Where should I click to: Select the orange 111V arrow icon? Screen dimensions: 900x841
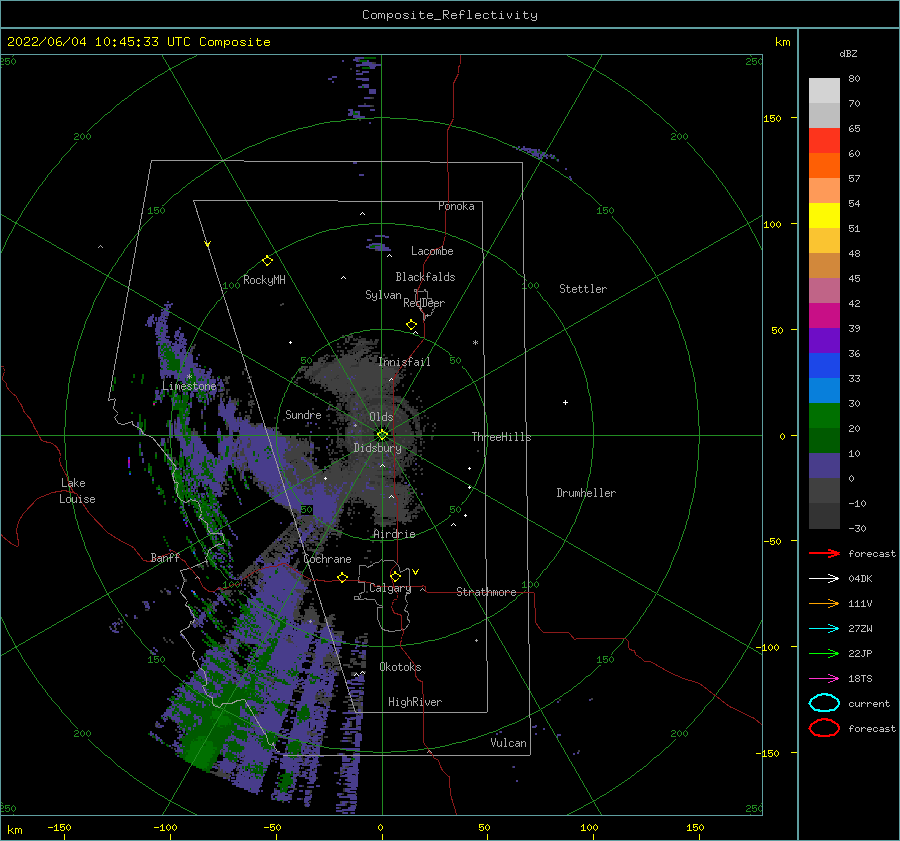[x=824, y=603]
